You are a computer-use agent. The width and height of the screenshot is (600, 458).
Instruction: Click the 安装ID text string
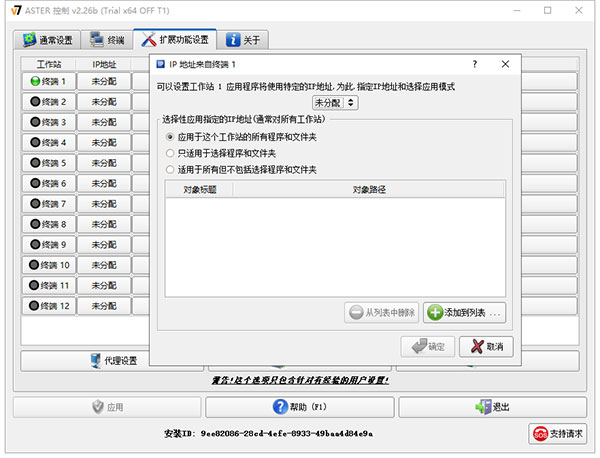(x=268, y=434)
